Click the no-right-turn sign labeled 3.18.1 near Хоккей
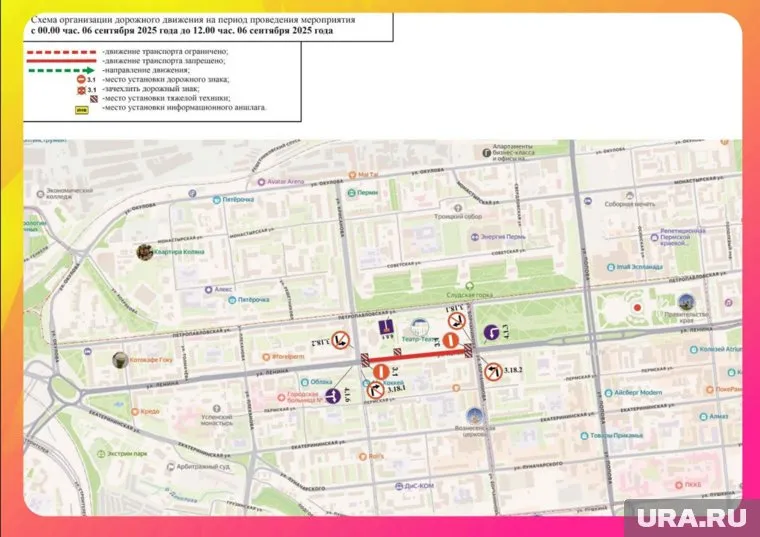The height and width of the screenshot is (537, 760). pos(377,389)
